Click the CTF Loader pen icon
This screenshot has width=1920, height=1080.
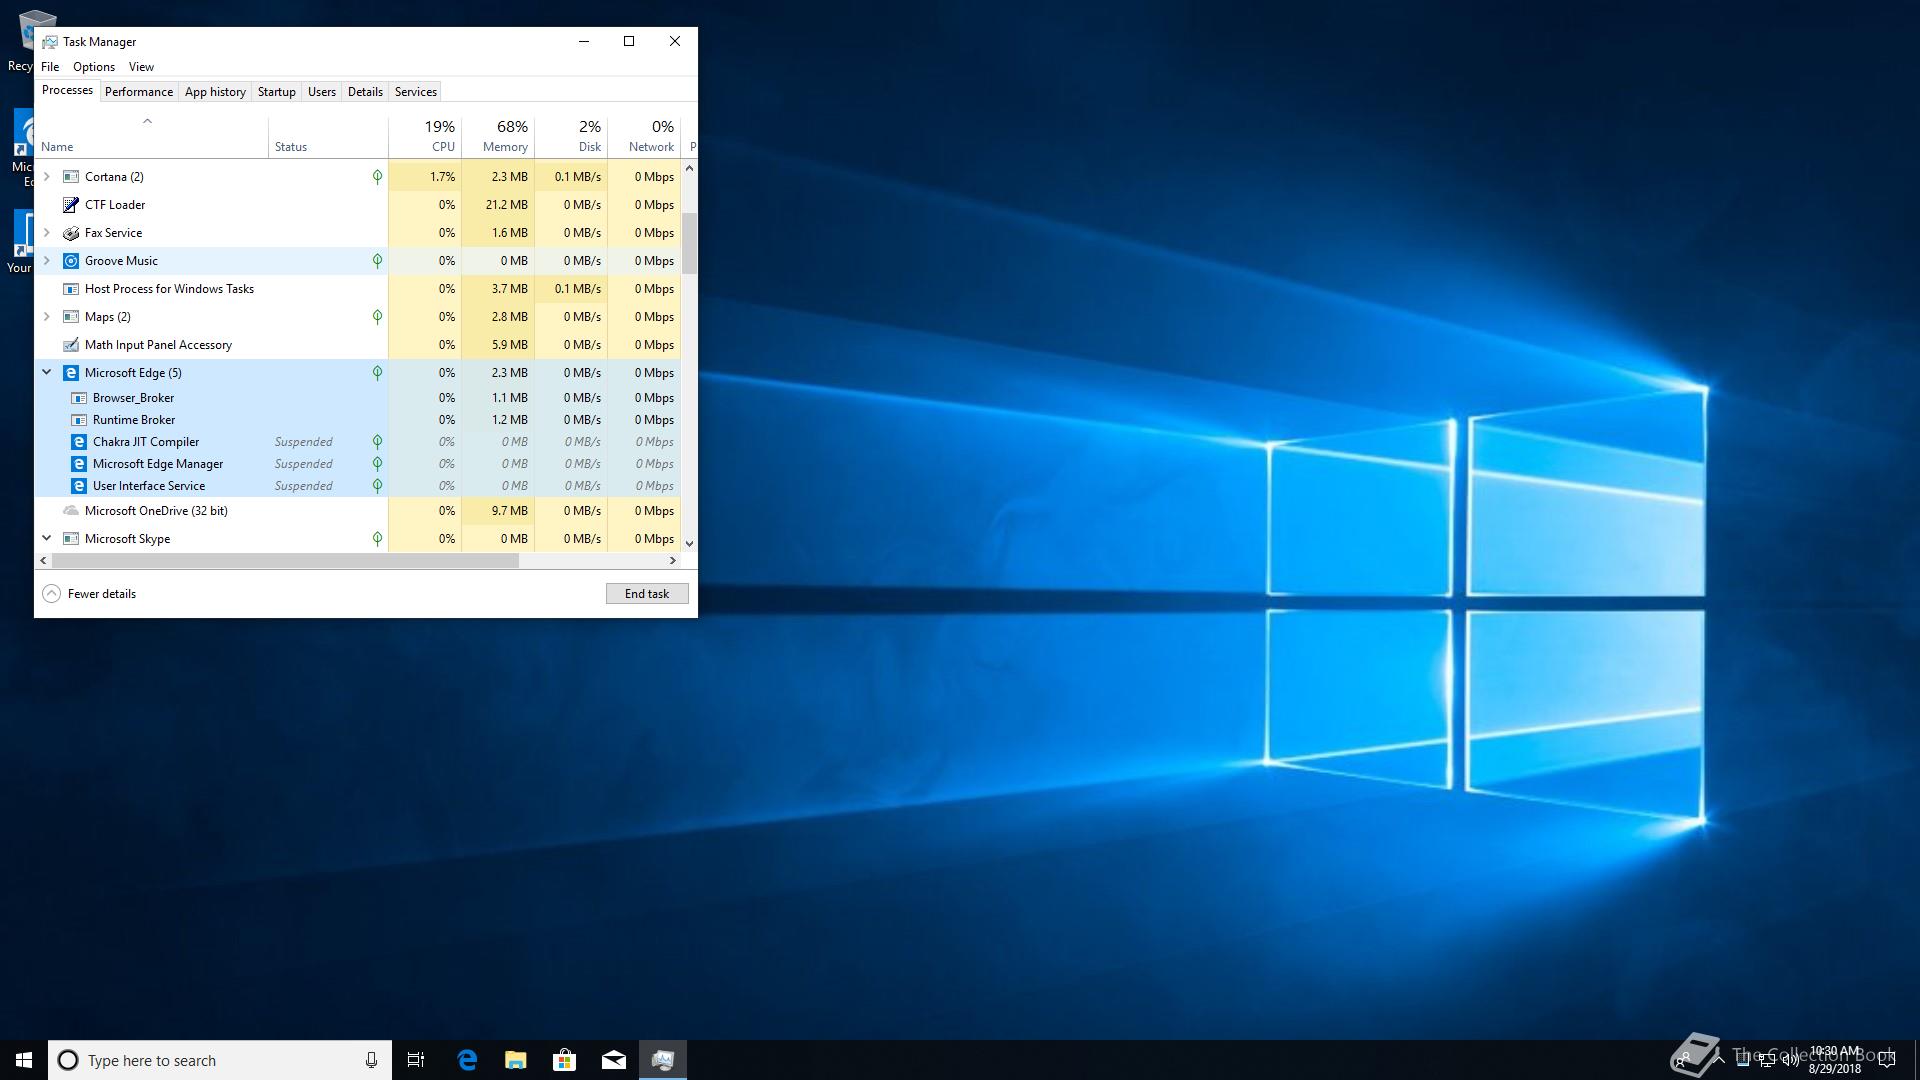pyautogui.click(x=71, y=205)
